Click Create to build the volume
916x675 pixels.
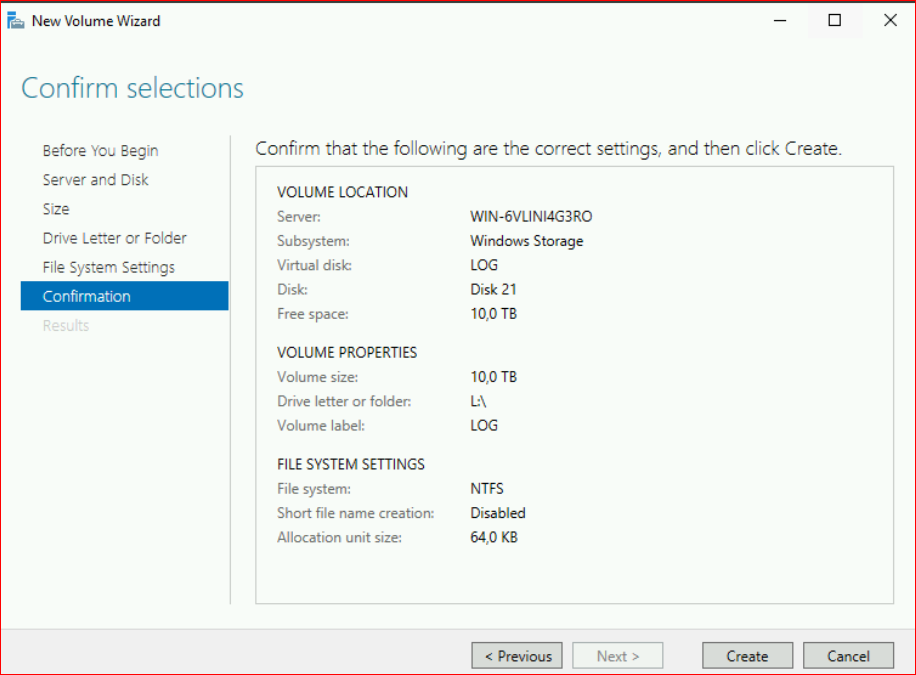click(747, 656)
